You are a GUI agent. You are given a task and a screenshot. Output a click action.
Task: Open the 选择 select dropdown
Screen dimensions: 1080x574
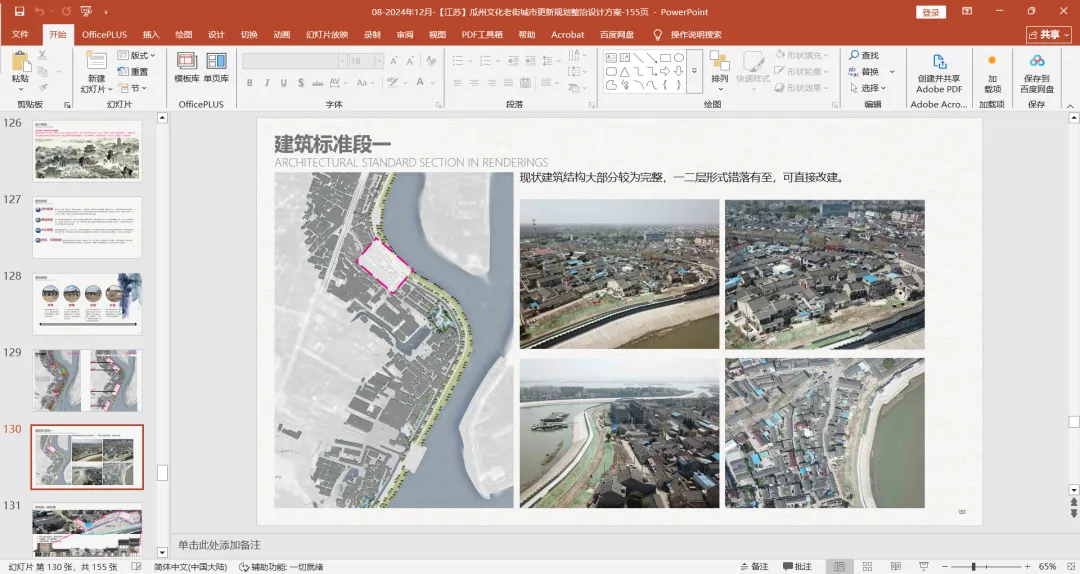click(x=869, y=88)
